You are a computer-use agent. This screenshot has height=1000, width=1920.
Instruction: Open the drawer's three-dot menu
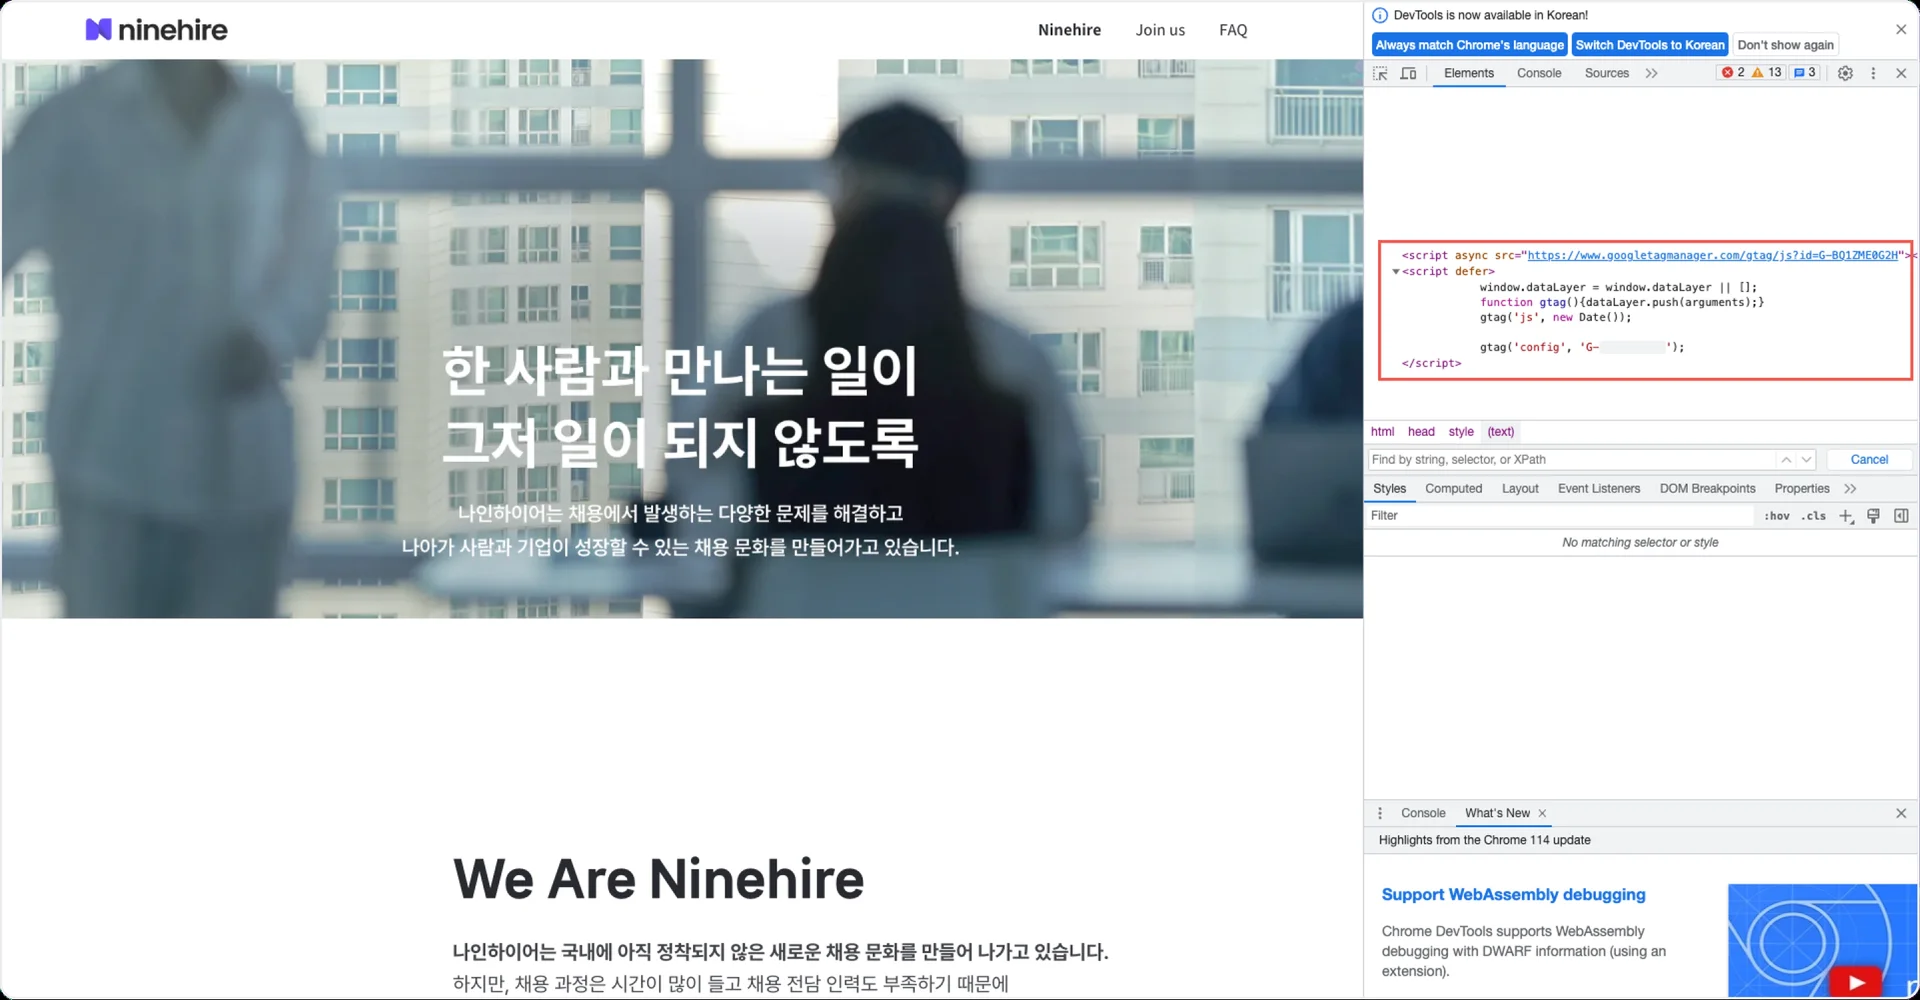(1380, 813)
